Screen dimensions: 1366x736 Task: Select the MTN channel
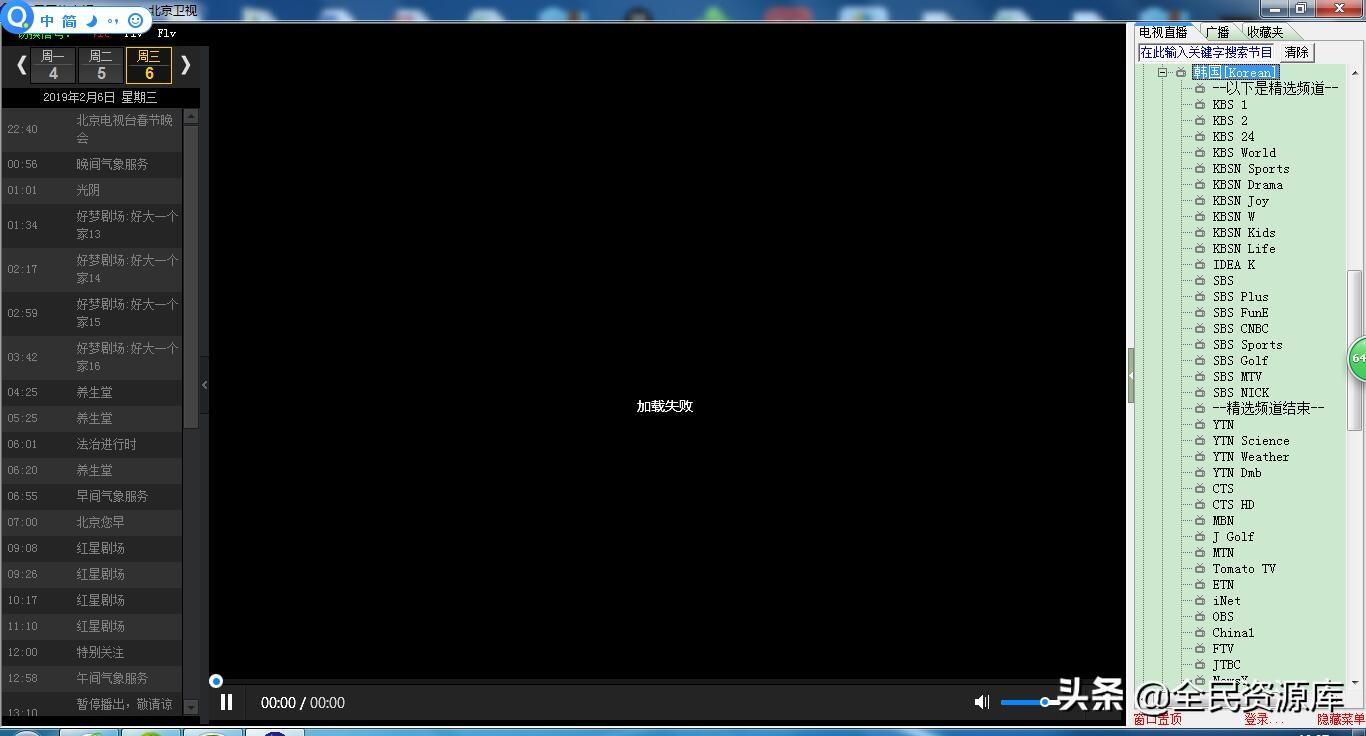coord(1223,553)
